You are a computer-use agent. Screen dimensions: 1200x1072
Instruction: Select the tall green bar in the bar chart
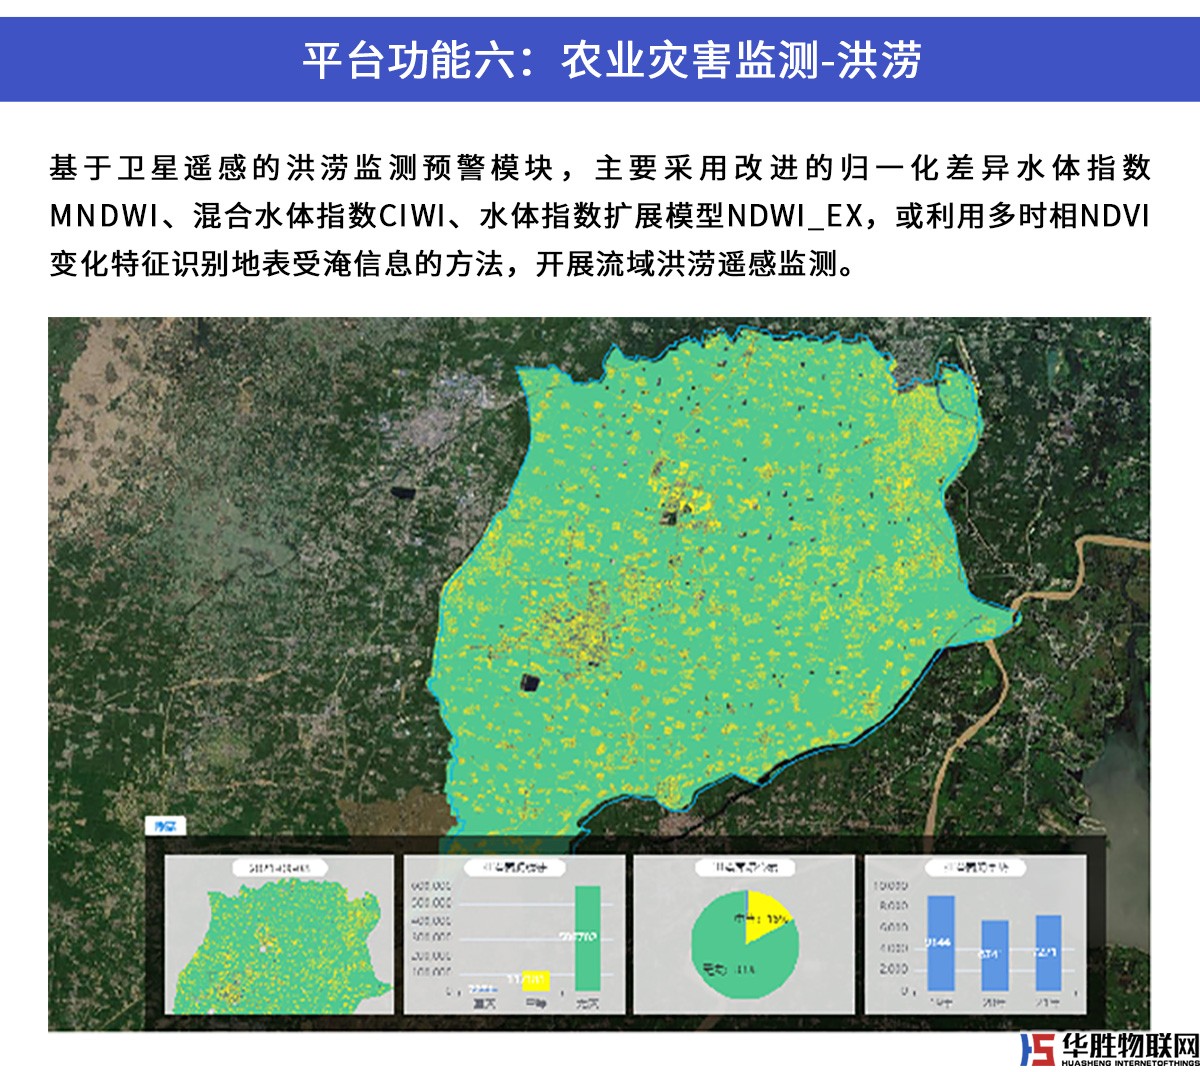click(x=587, y=937)
